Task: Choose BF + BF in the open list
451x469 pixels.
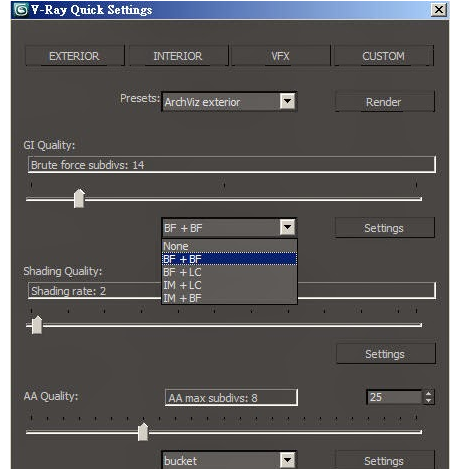Action: [x=229, y=259]
